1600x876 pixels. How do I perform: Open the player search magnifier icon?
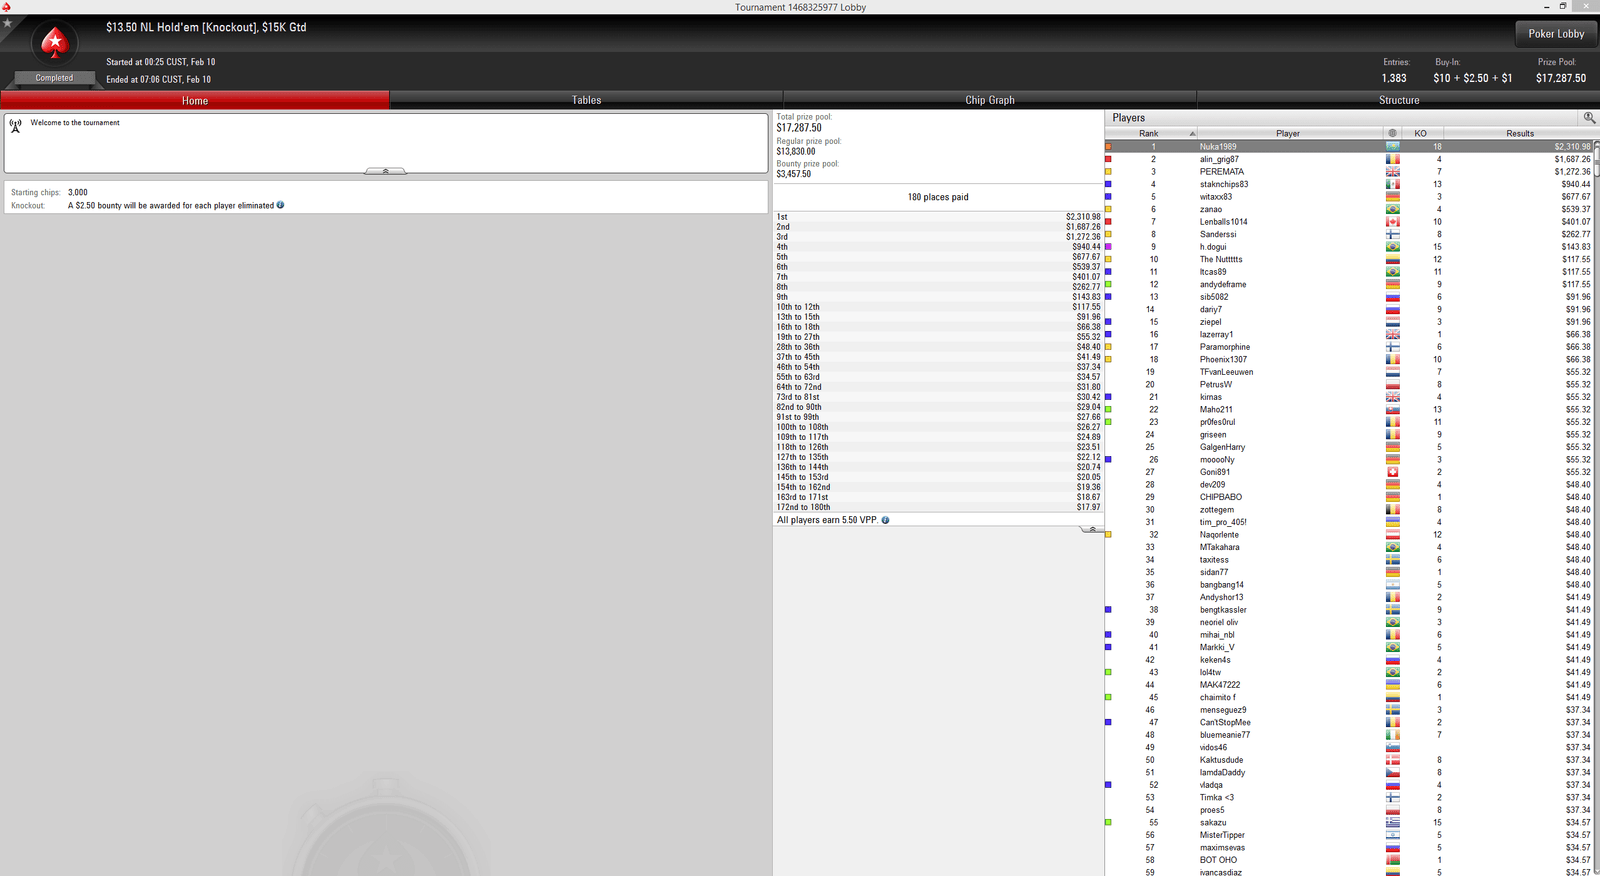(1588, 118)
